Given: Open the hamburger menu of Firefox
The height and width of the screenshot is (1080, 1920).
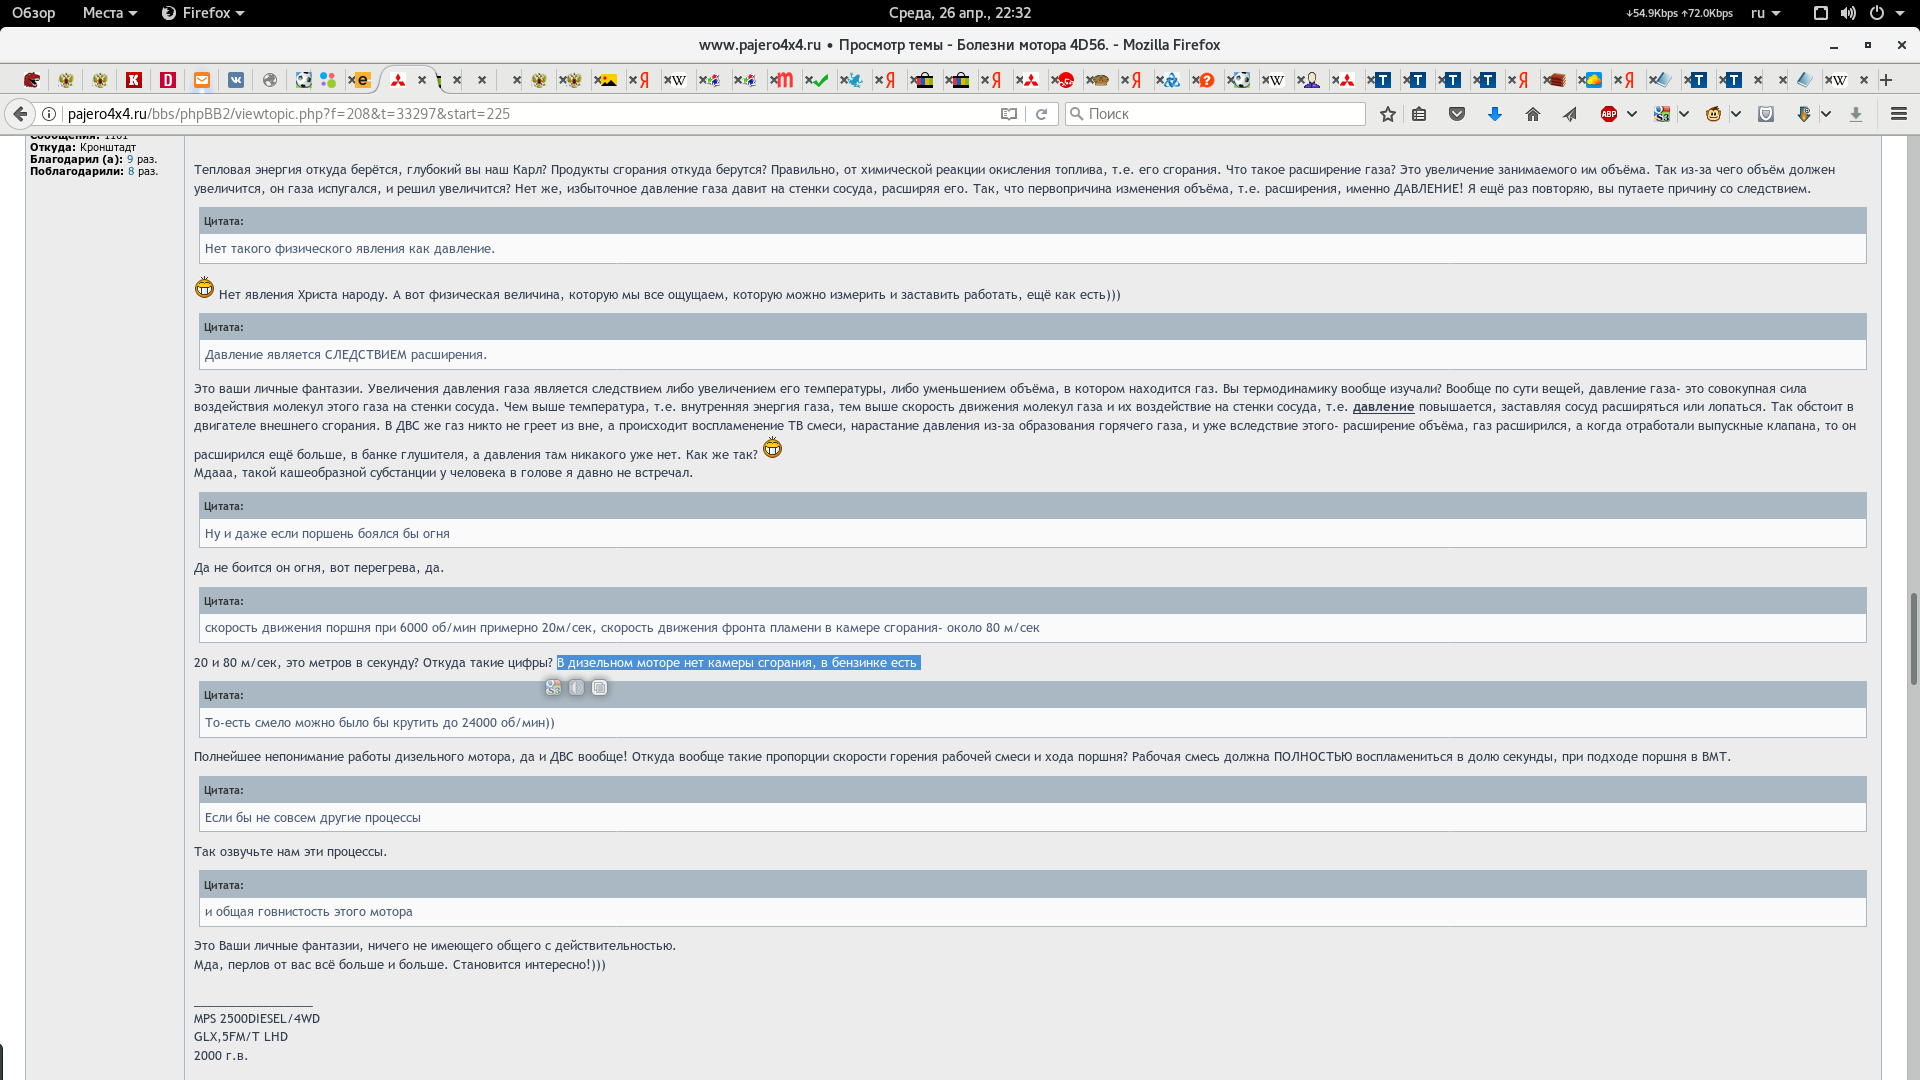Looking at the screenshot, I should point(1898,114).
